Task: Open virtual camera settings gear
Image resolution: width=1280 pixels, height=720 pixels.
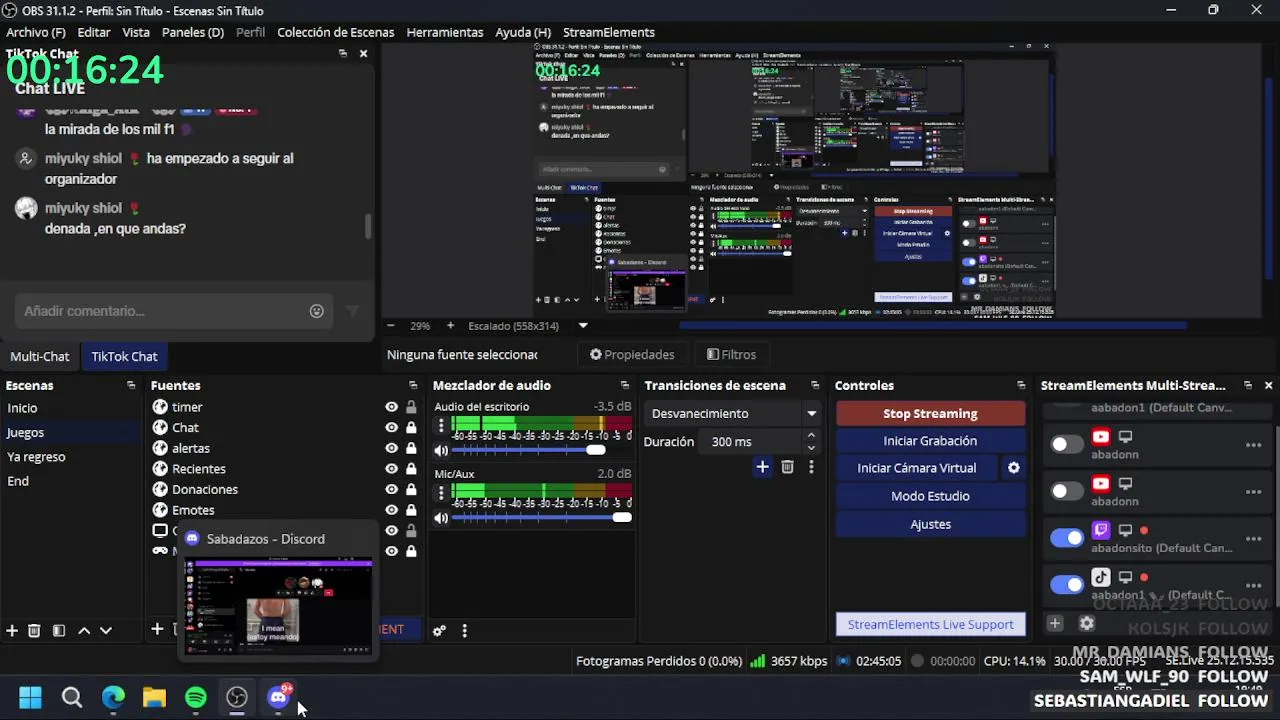Action: coord(1013,468)
